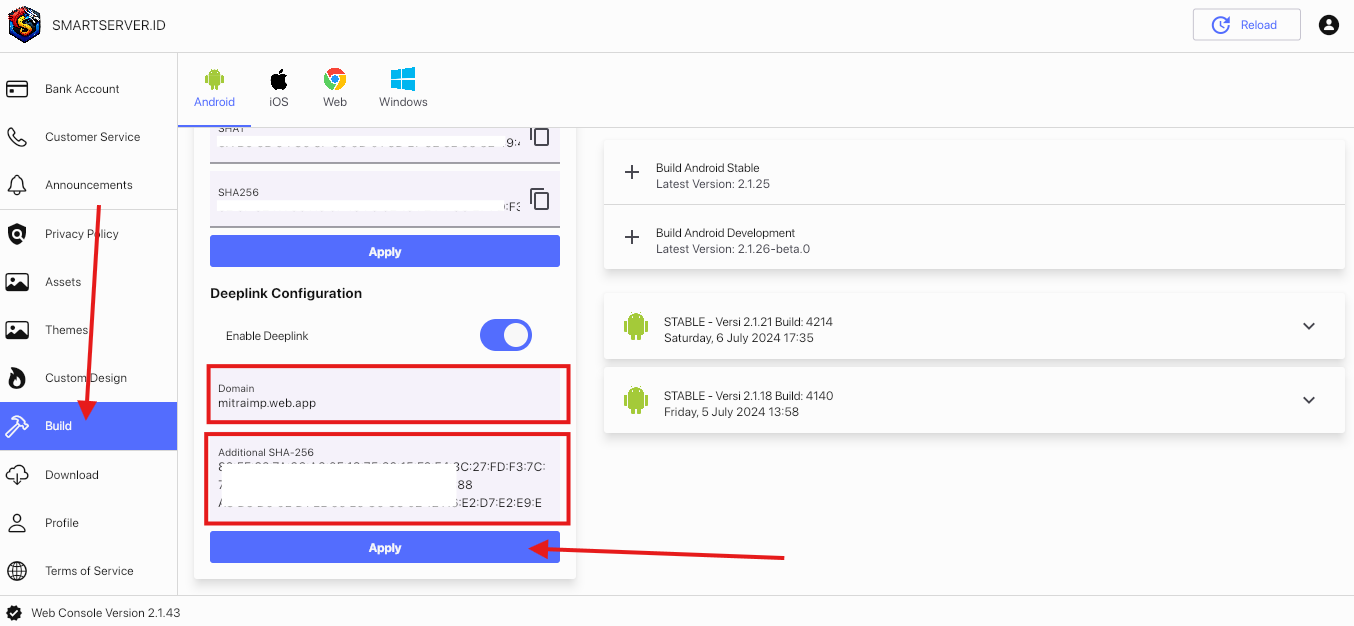The height and width of the screenshot is (626, 1354).
Task: Apply the Deeplink Configuration
Action: click(x=384, y=547)
